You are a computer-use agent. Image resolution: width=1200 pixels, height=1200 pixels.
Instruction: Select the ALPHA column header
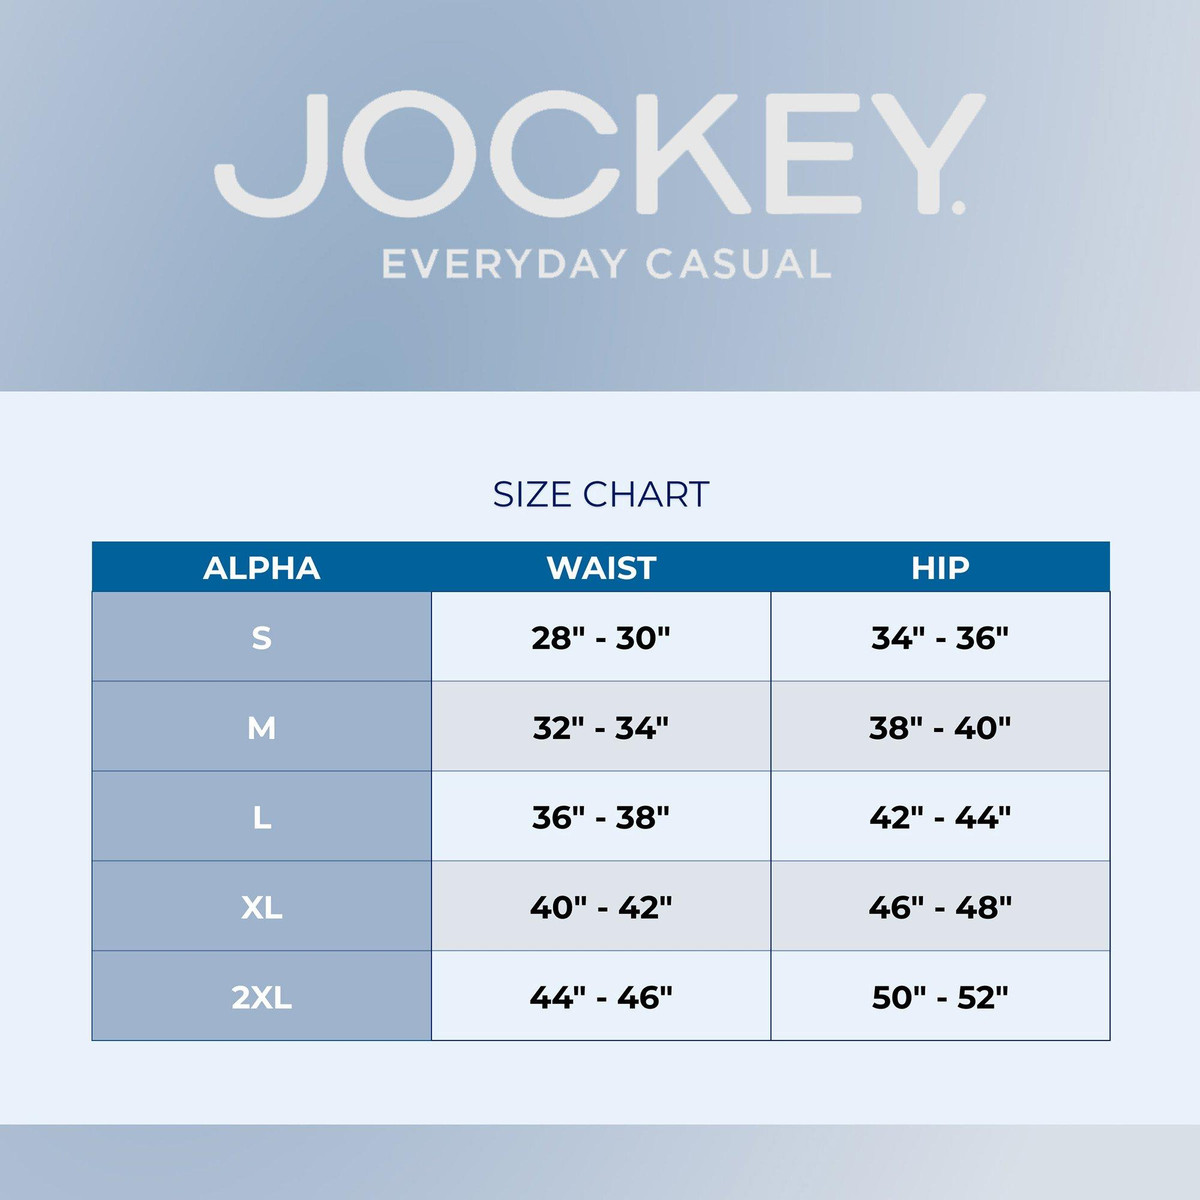262,568
